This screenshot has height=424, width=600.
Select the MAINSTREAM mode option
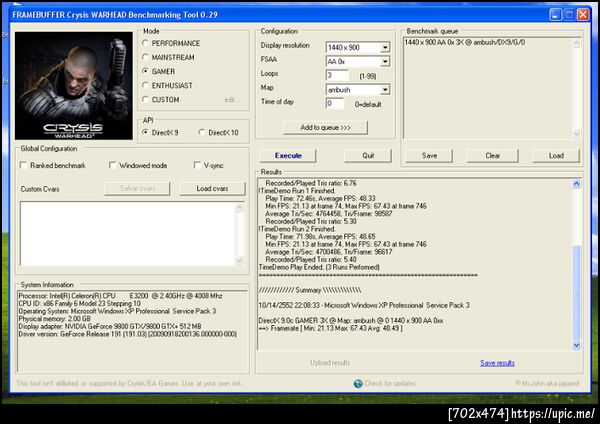(x=145, y=57)
